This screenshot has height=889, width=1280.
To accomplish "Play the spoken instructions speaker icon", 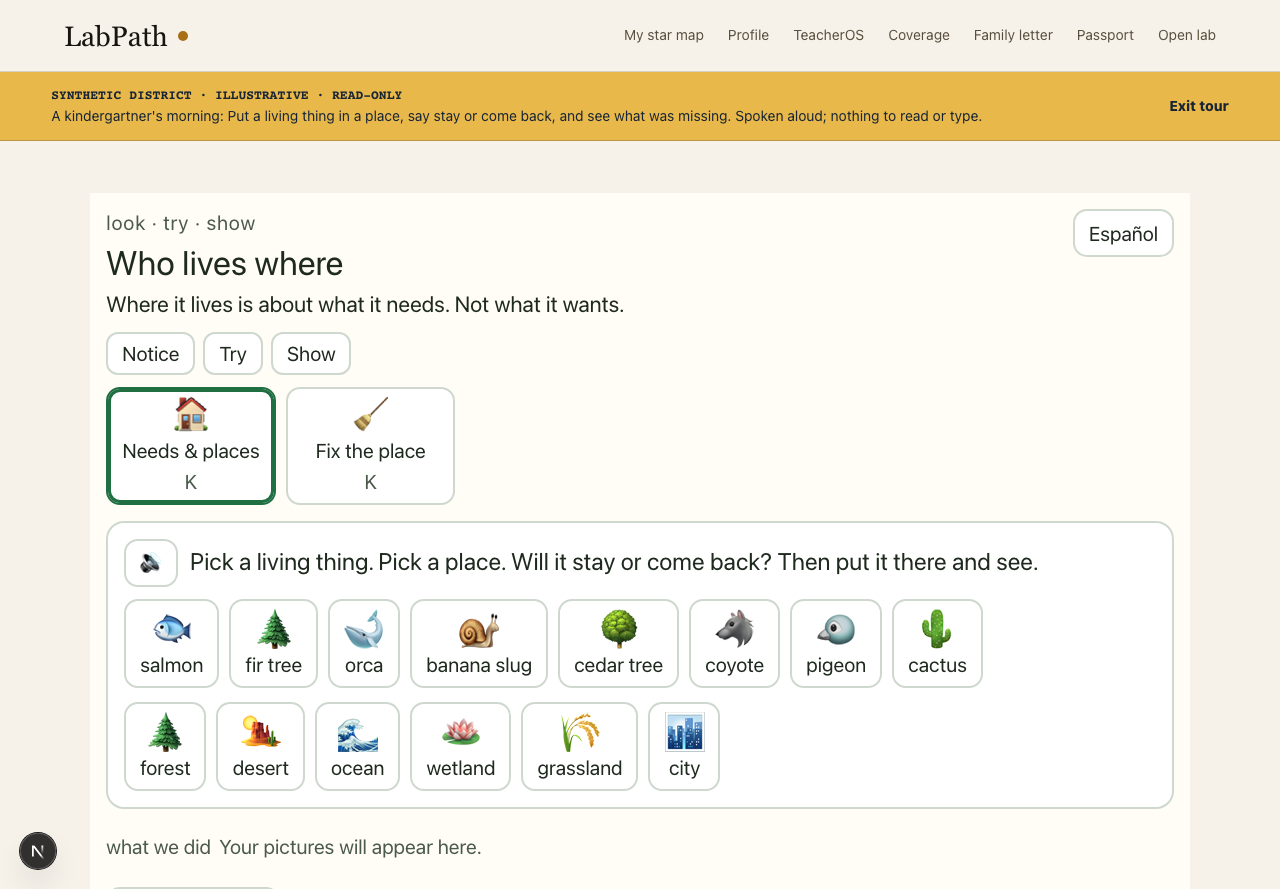I will (x=151, y=563).
